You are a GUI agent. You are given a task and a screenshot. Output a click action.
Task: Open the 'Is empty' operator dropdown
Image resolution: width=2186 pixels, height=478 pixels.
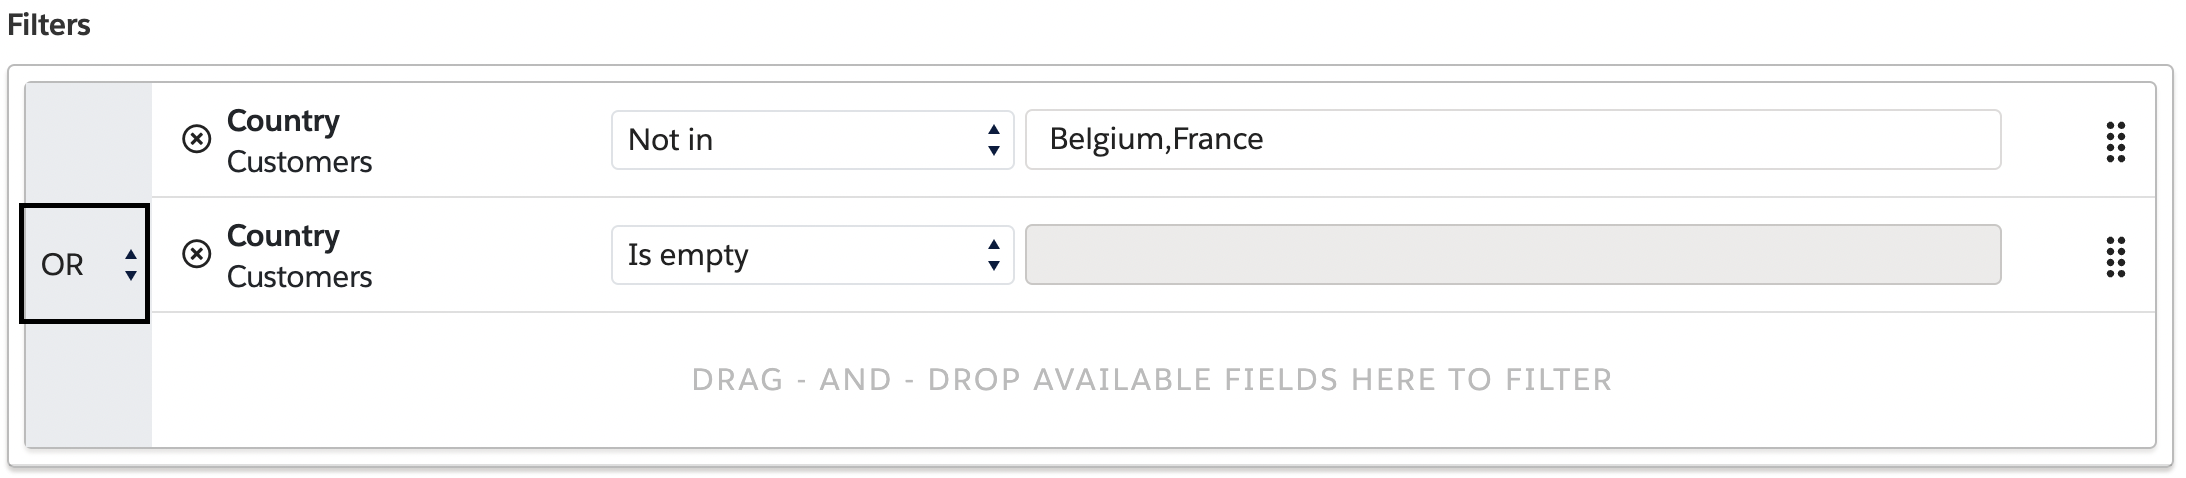812,255
